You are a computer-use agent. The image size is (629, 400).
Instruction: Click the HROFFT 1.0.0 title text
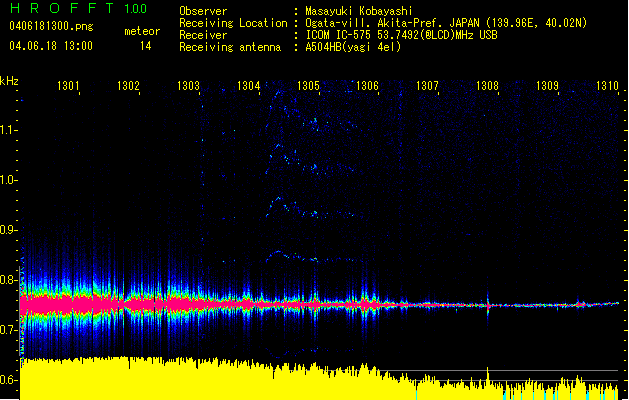click(79, 8)
